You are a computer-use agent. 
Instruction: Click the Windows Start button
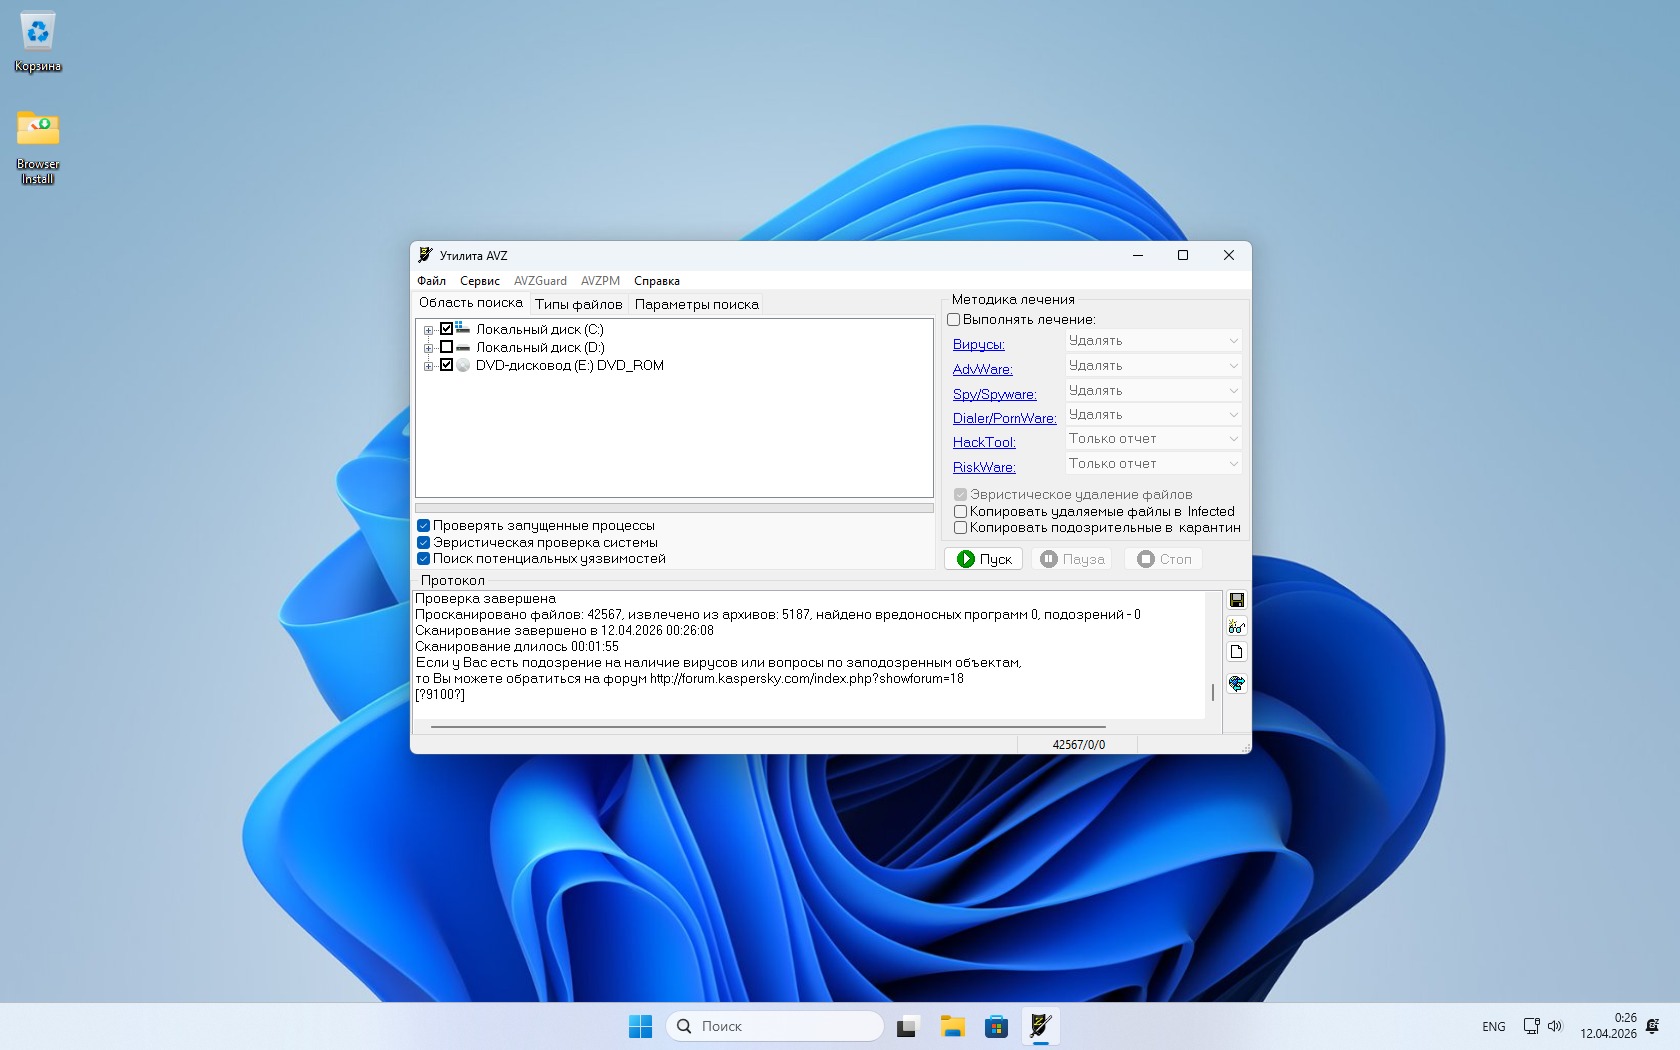click(640, 1026)
